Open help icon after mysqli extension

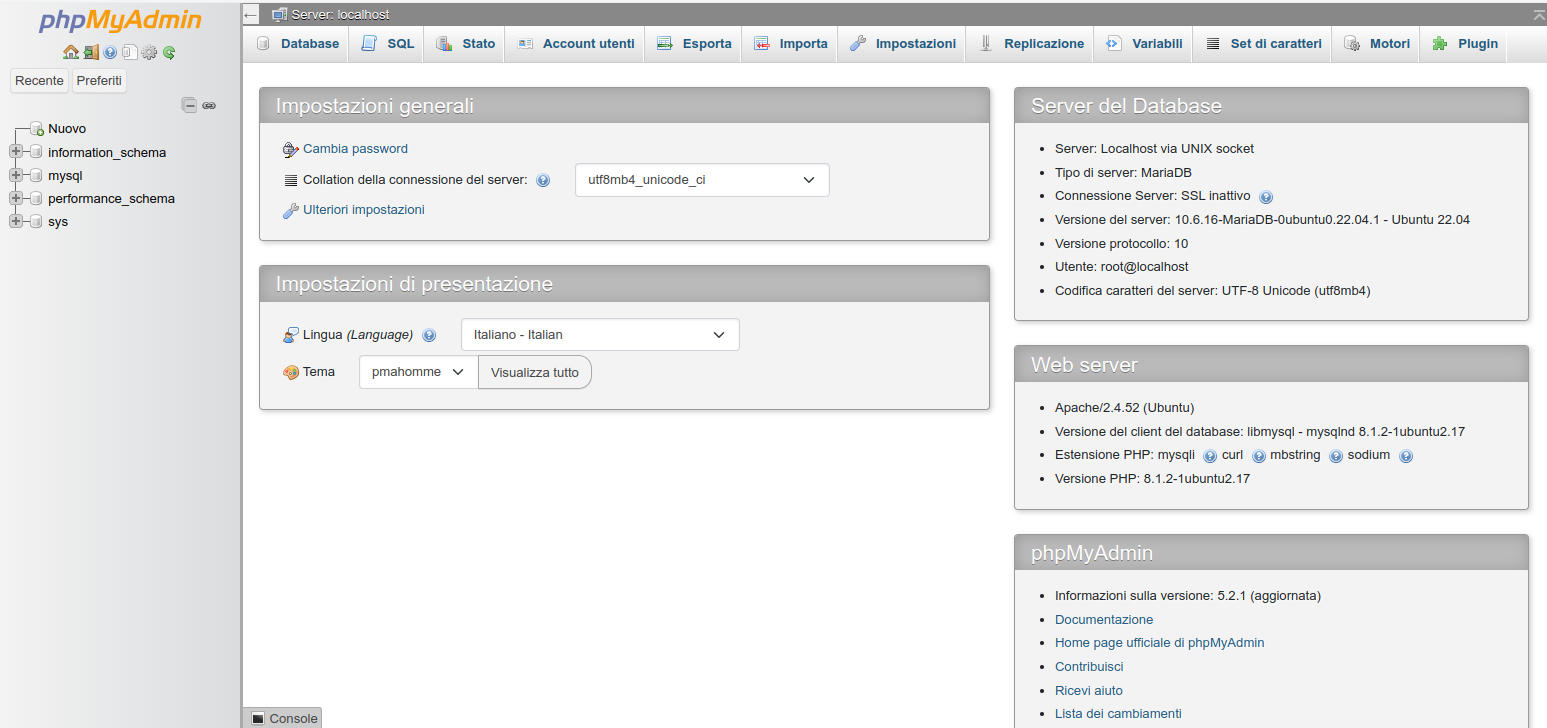pyautogui.click(x=1210, y=456)
